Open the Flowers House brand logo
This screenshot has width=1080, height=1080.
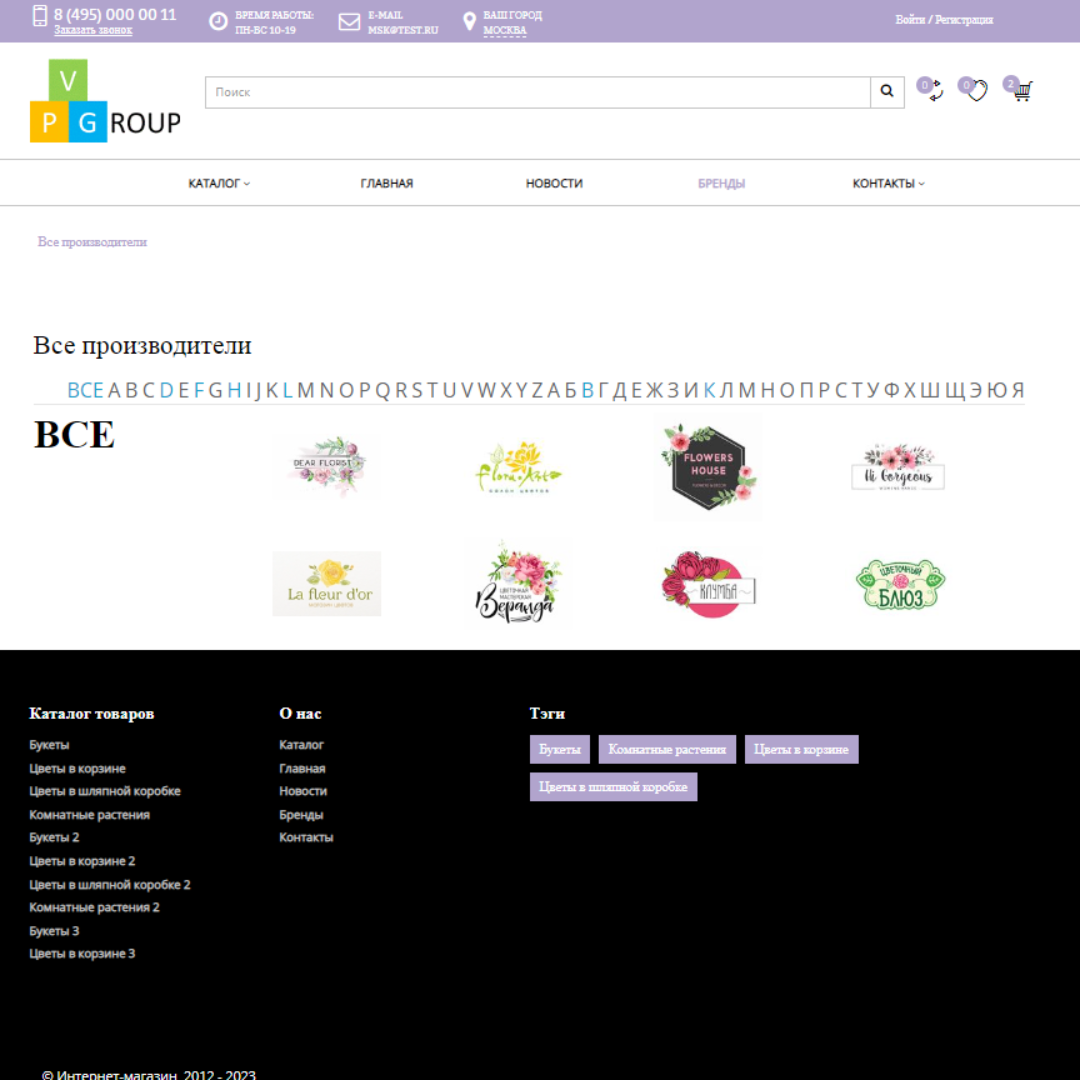point(708,467)
